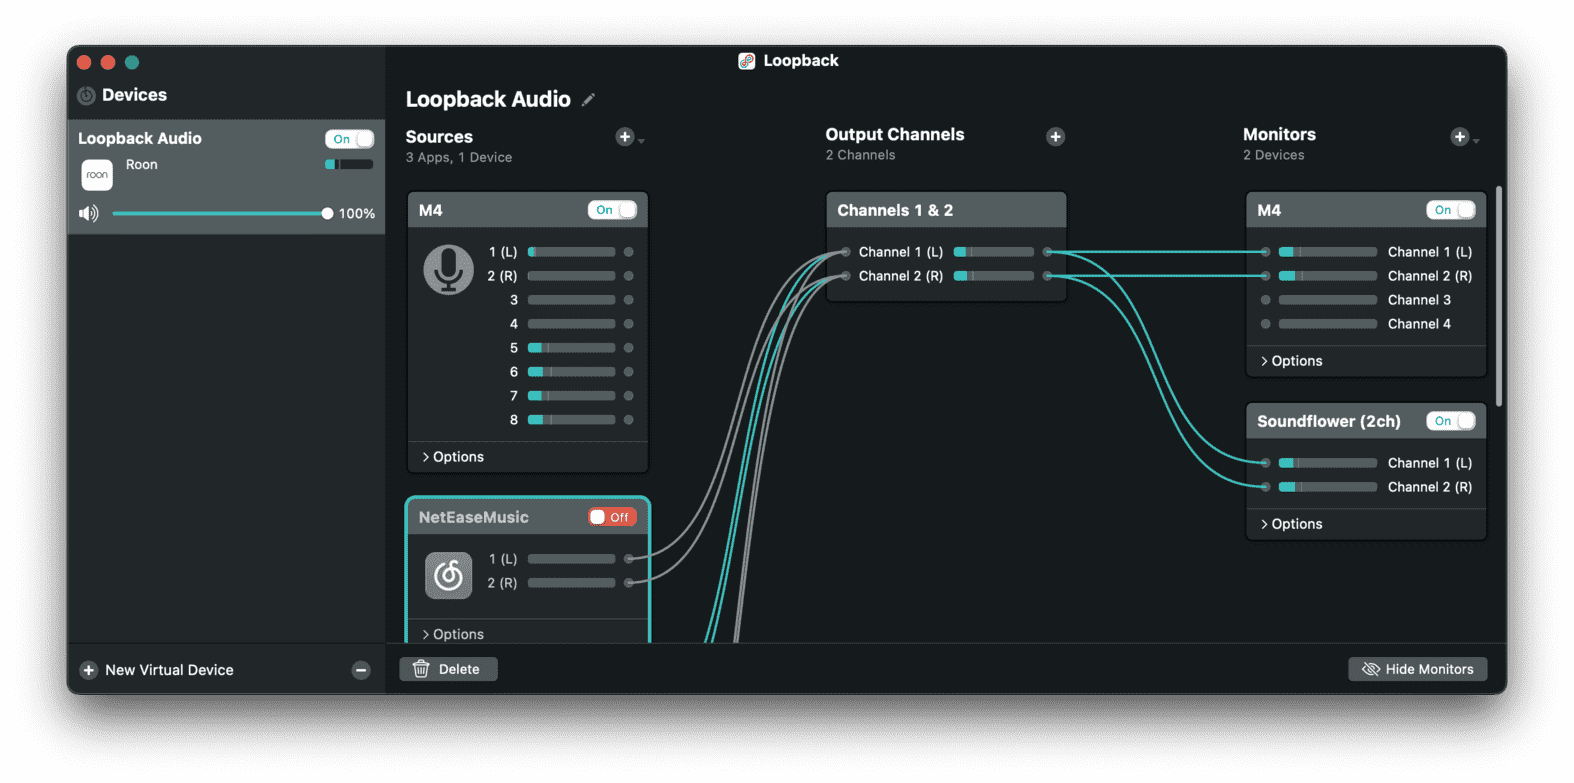The width and height of the screenshot is (1574, 783).
Task: Click the output connector dot of M4 source channel 5
Action: tap(628, 348)
